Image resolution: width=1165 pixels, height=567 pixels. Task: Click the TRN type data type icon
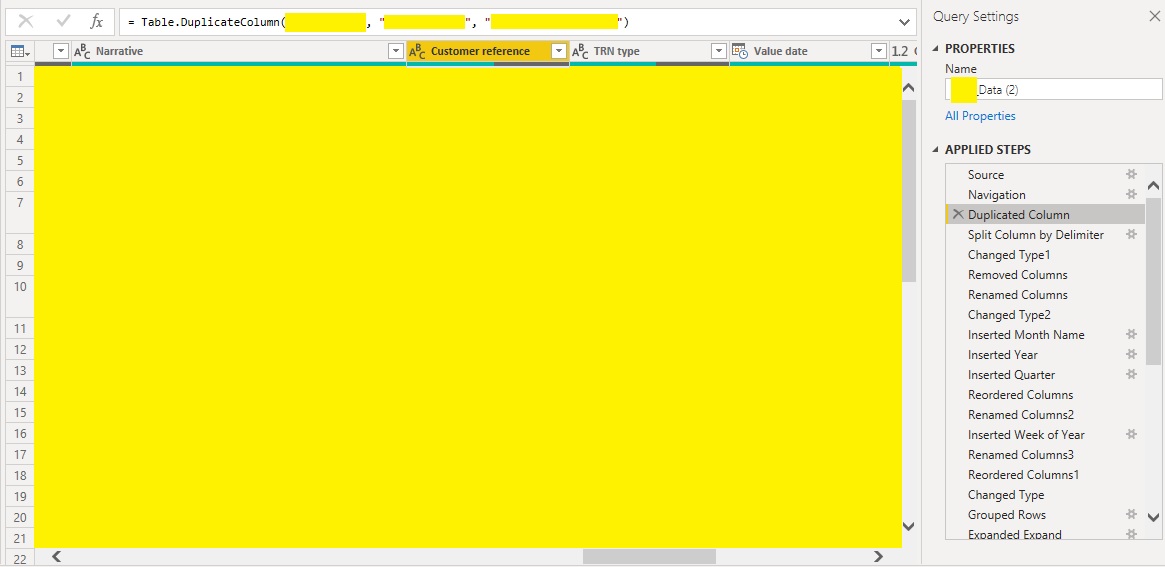click(580, 51)
